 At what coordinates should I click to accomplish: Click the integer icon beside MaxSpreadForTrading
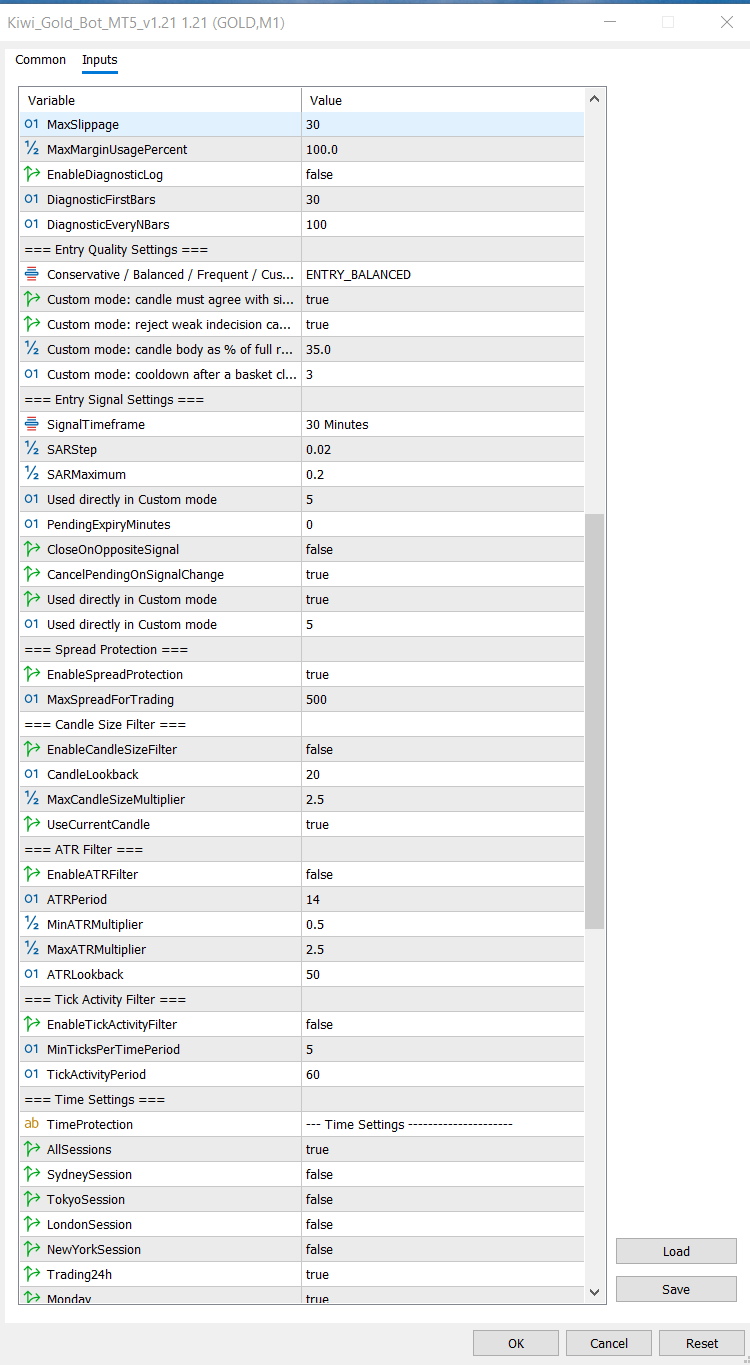click(31, 699)
